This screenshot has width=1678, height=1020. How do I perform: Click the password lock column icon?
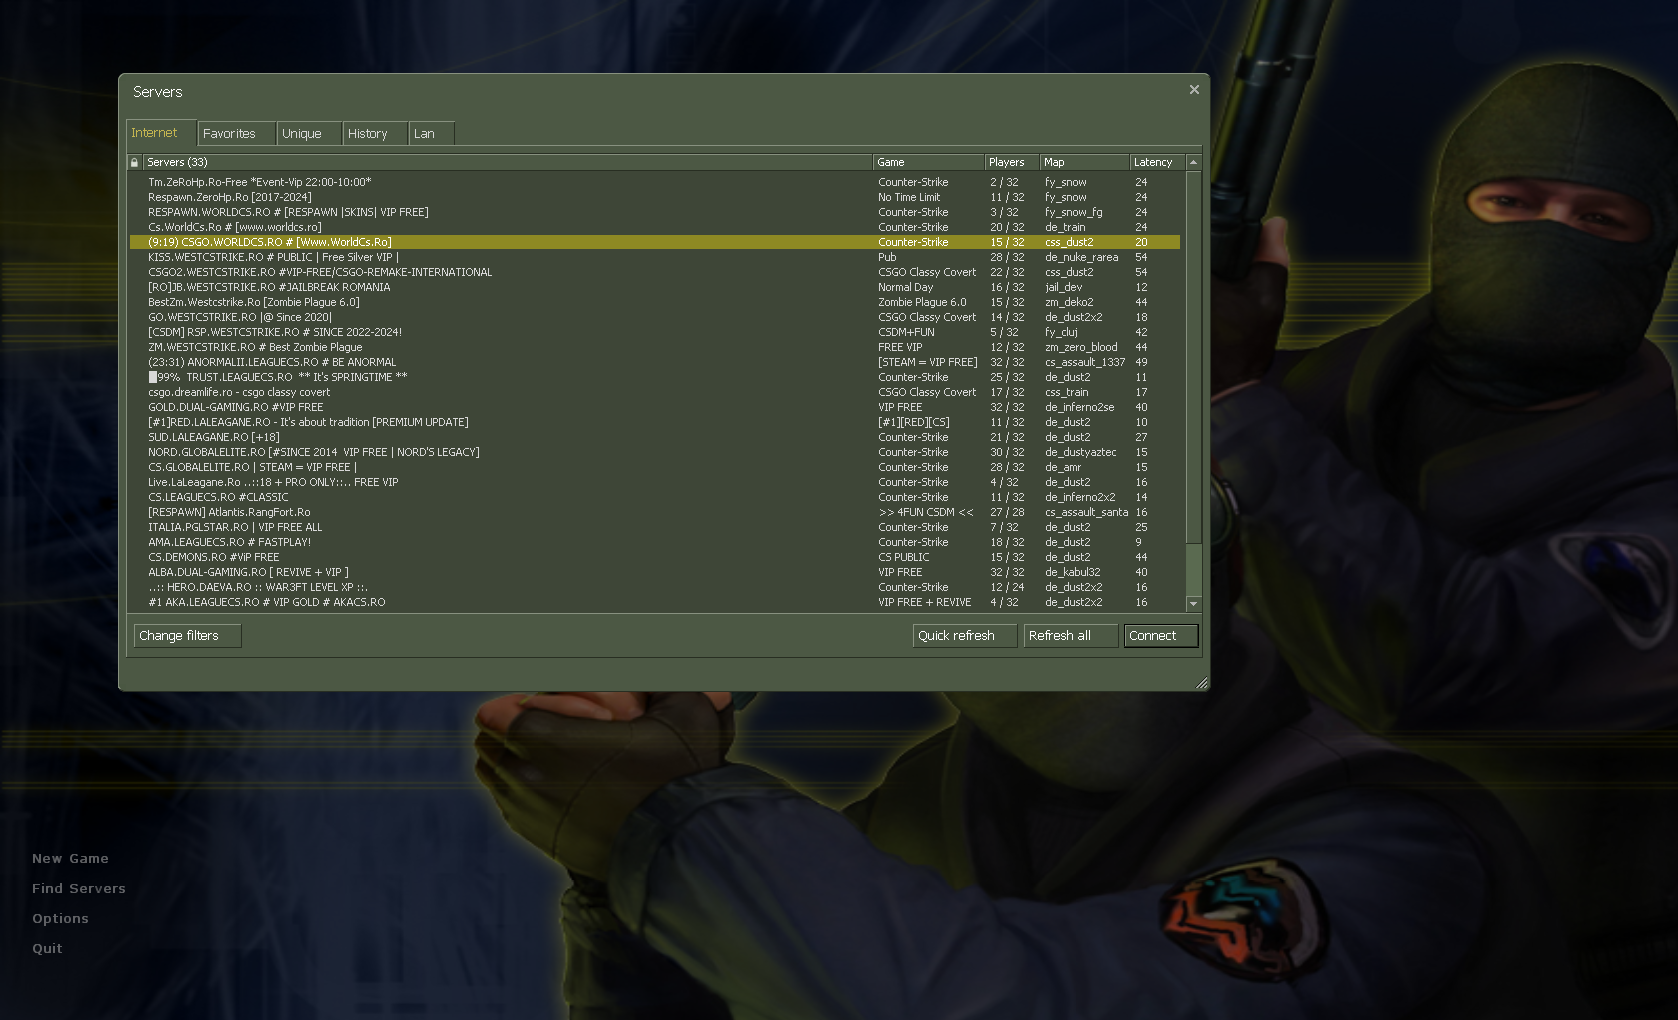click(x=134, y=162)
